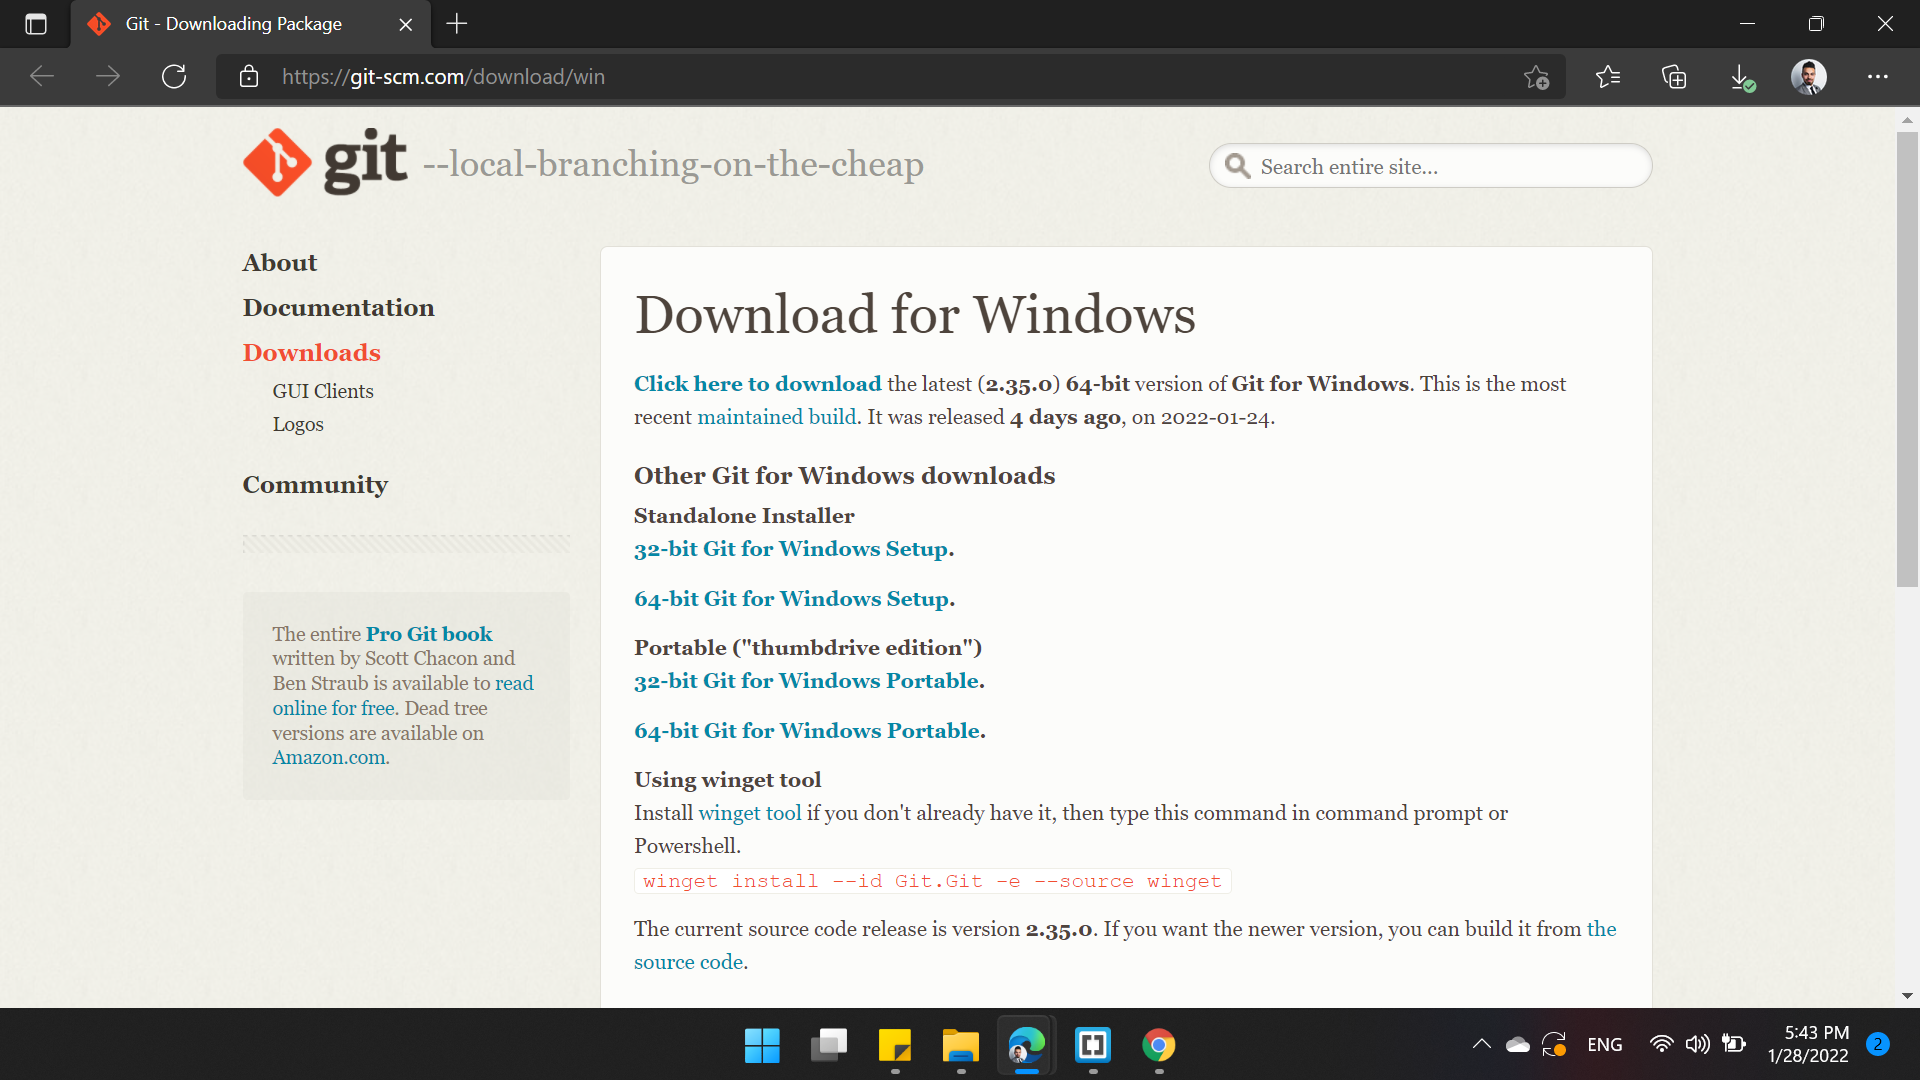
Task: Click the sync update tray icon
Action: tap(1554, 1044)
